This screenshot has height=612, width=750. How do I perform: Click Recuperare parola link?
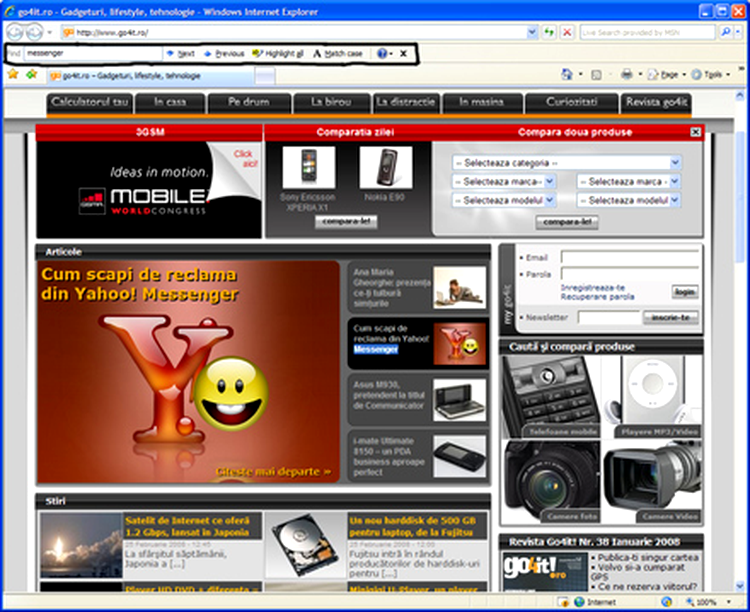[597, 297]
